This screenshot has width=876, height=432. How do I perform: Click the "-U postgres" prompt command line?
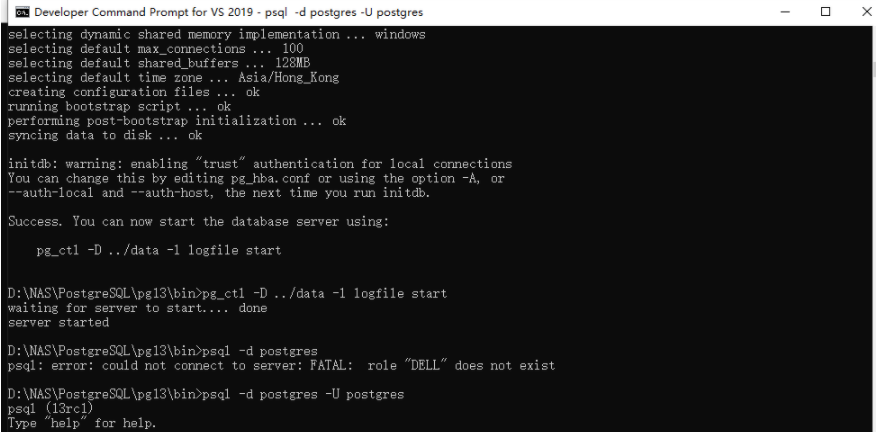click(x=206, y=395)
